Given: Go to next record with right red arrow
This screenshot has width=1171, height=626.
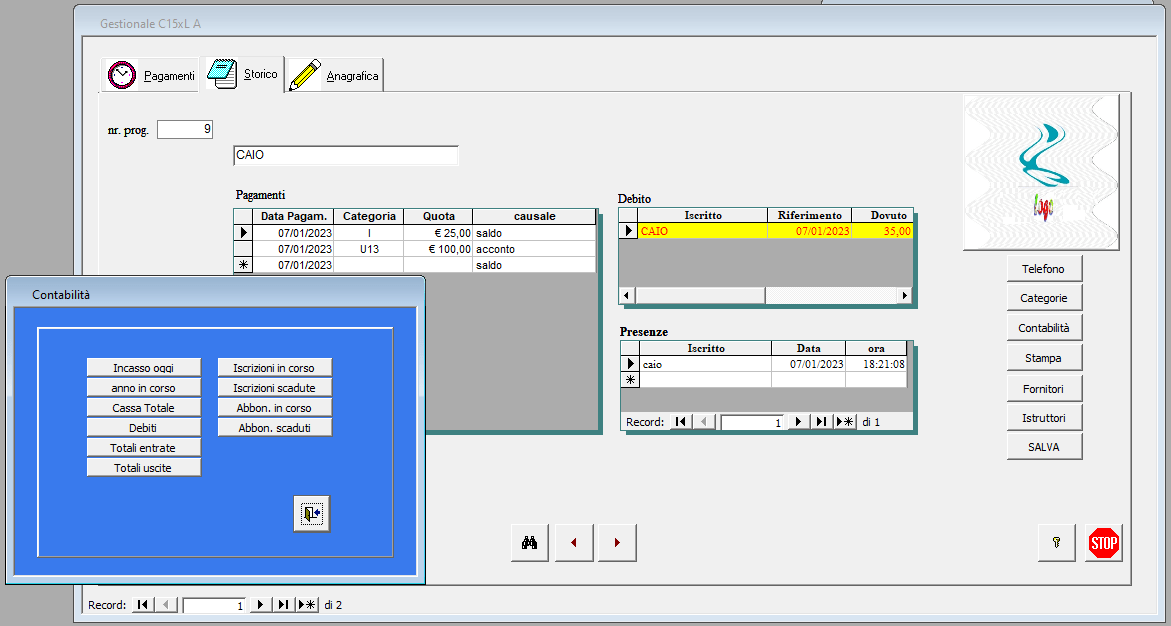Looking at the screenshot, I should tap(618, 542).
